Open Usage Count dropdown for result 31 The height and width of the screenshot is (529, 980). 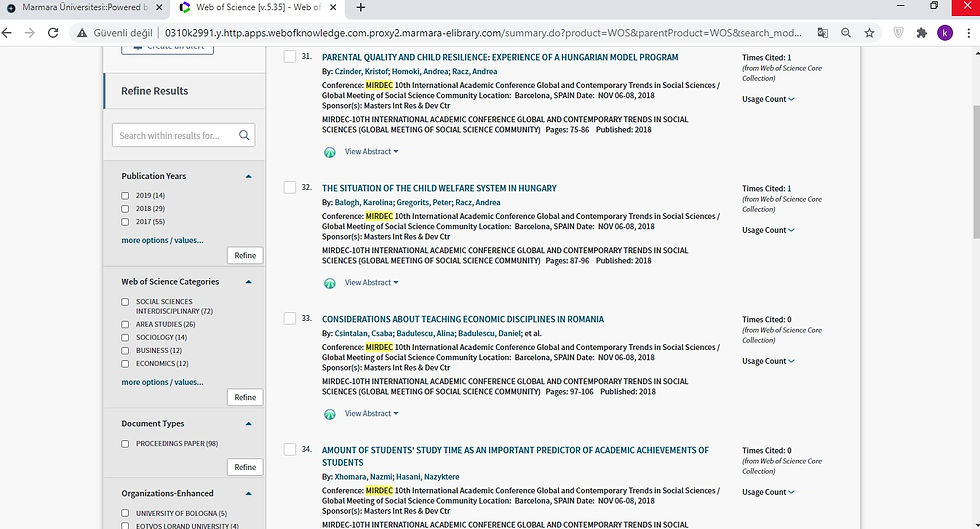(768, 99)
